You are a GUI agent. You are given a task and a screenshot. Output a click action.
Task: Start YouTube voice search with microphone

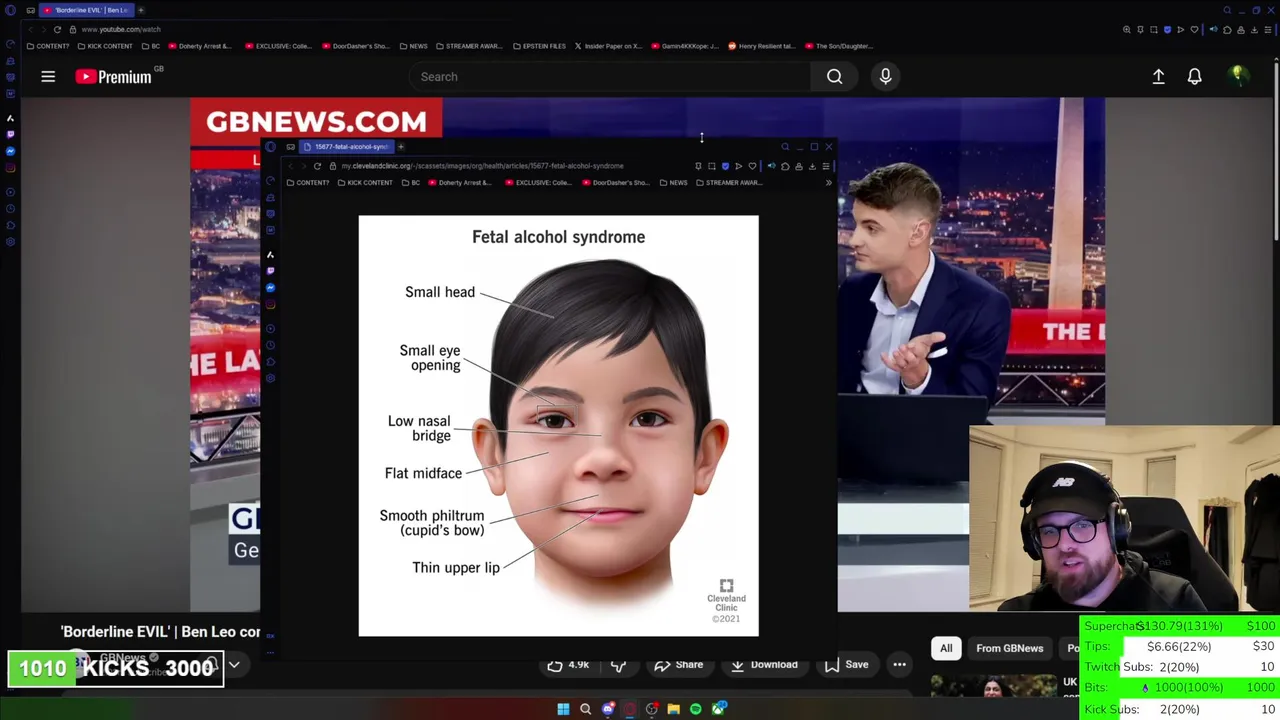click(x=885, y=76)
